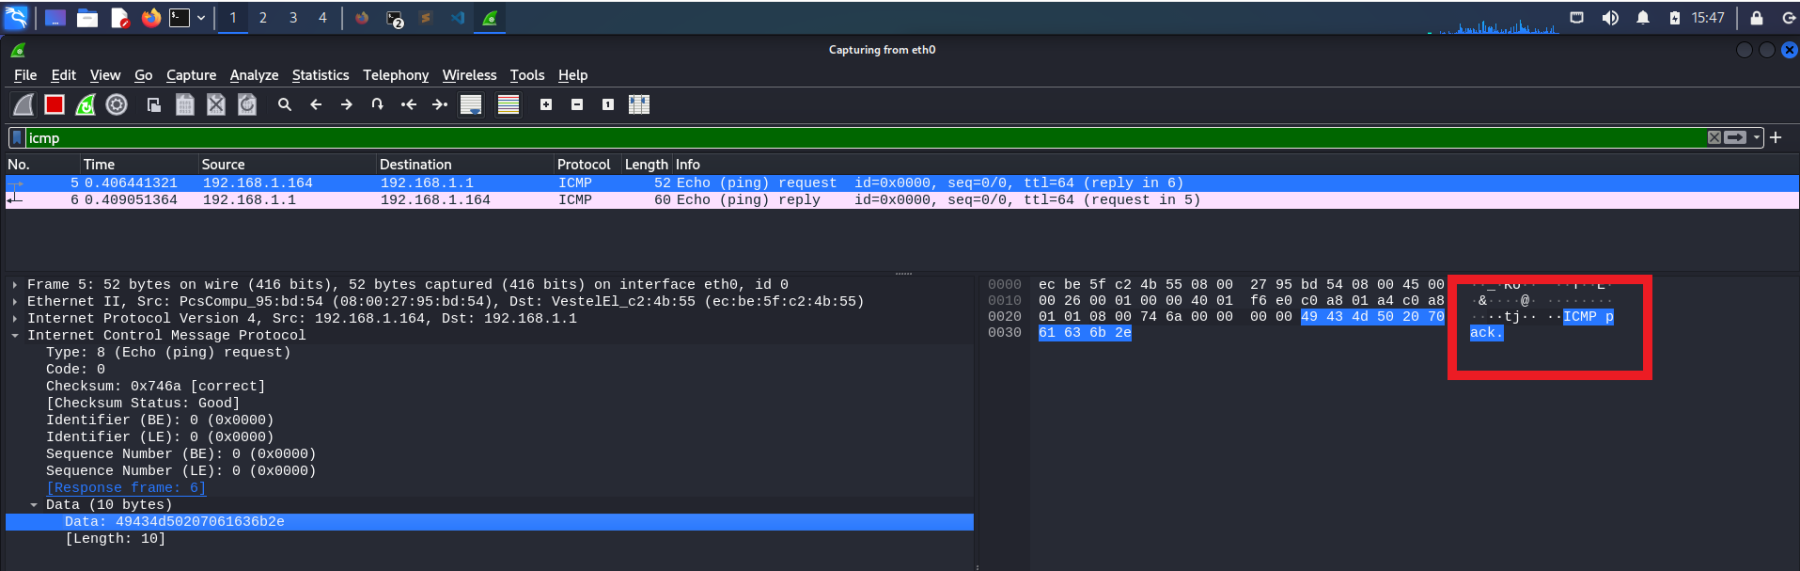This screenshot has height=571, width=1800.
Task: Open capture options gear icon
Action: click(117, 105)
